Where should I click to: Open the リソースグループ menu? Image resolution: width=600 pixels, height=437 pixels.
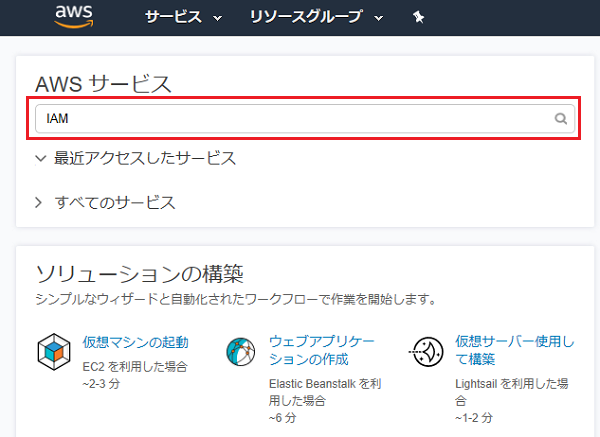(x=316, y=17)
